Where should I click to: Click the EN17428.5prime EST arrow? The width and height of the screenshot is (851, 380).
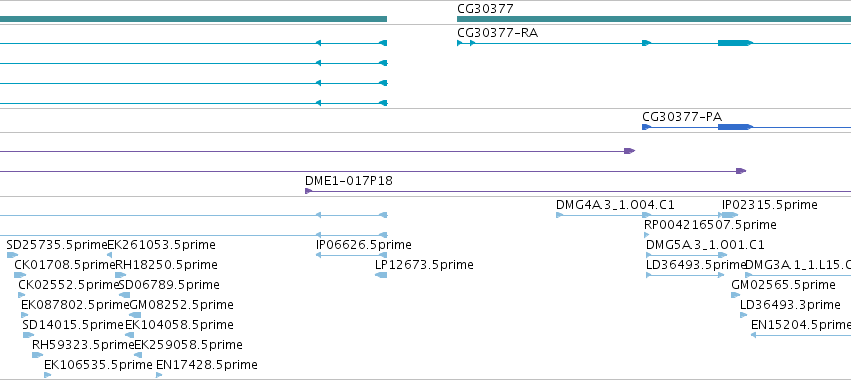[159, 375]
